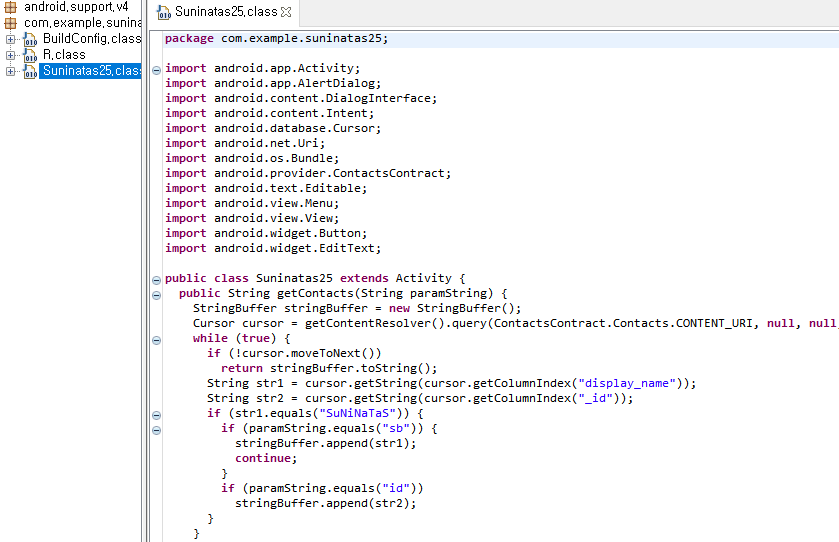This screenshot has width=839, height=542.
Task: Expand the R.class tree node
Action: click(10, 55)
